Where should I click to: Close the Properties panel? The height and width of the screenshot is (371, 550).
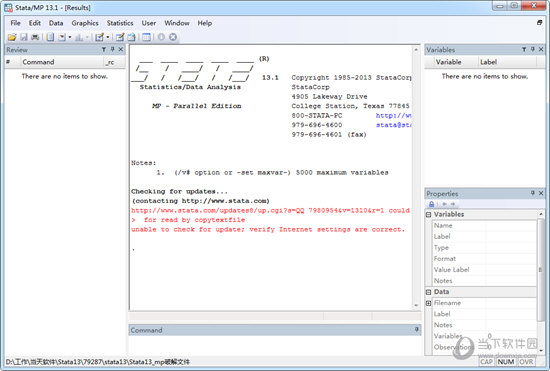541,193
